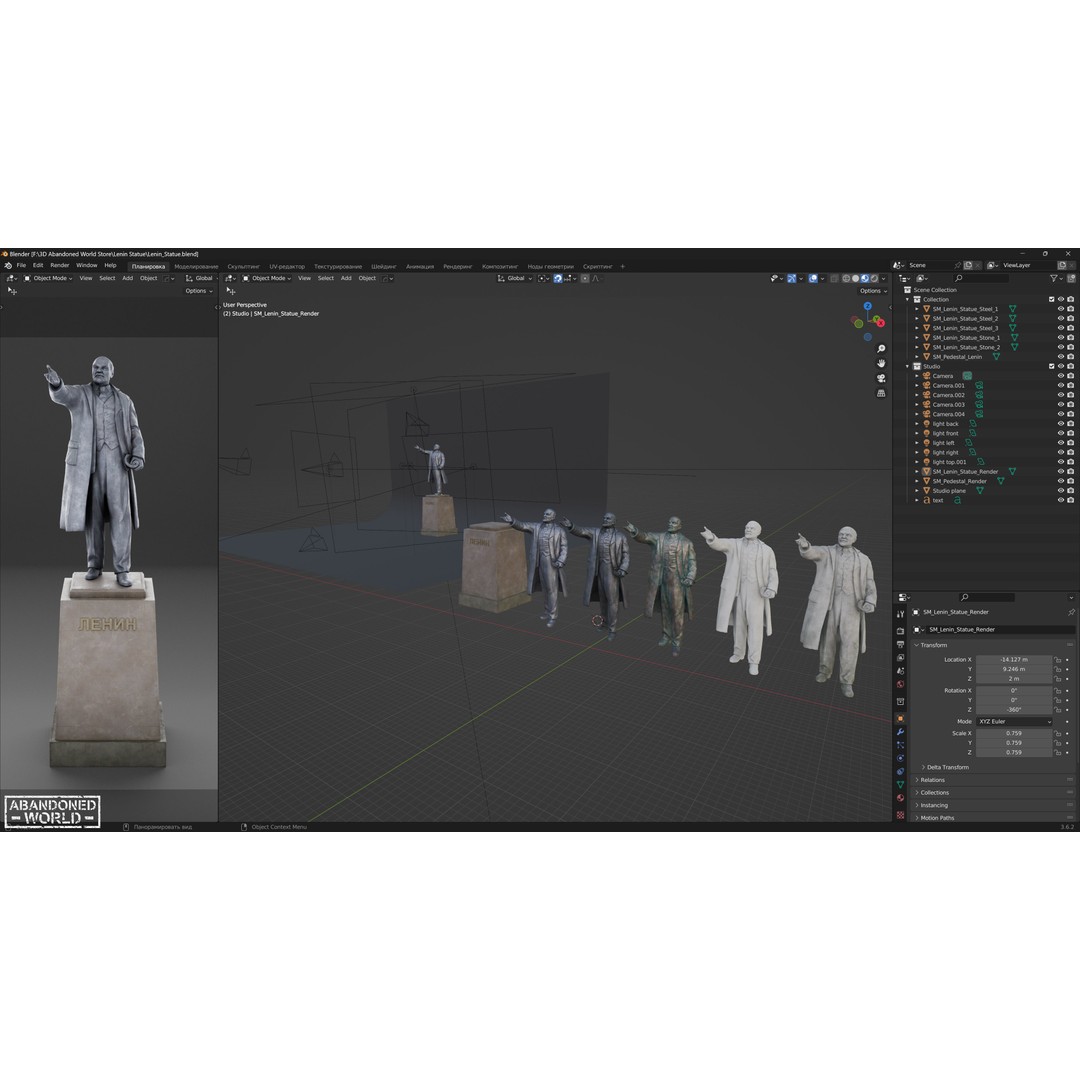Expand the Camera.001 outliner row

click(917, 386)
